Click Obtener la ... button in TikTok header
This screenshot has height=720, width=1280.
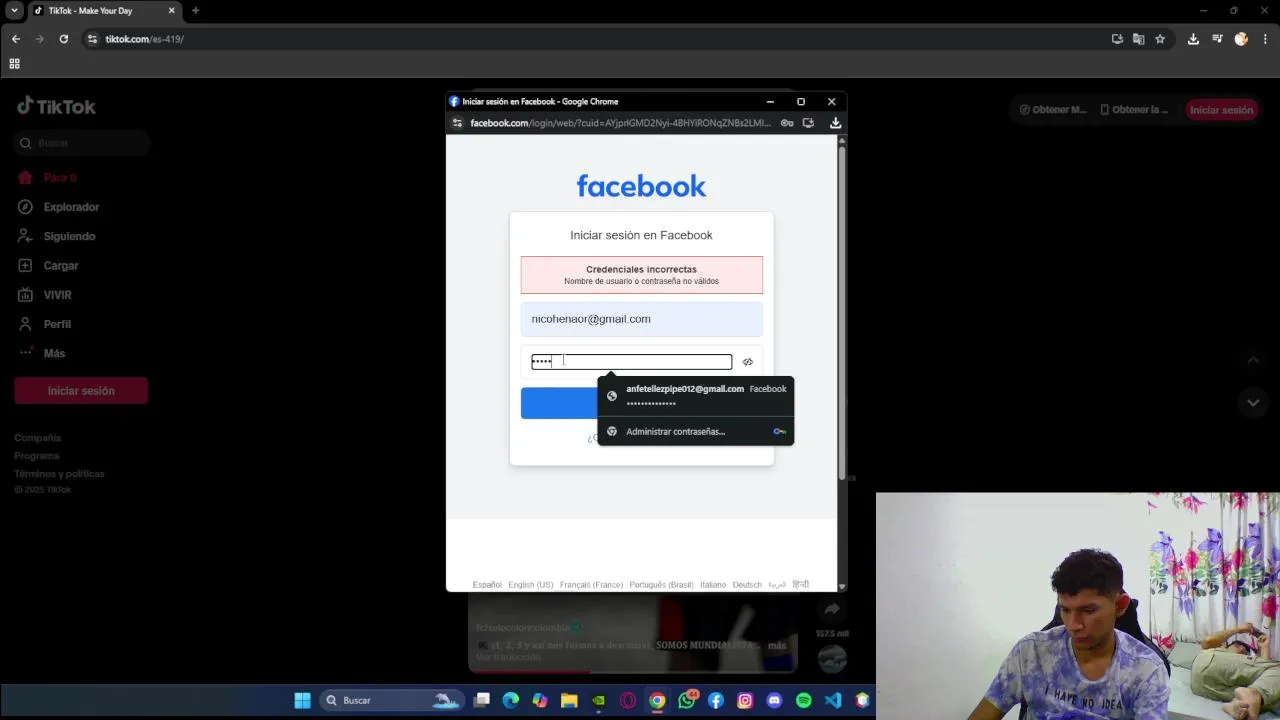(x=1134, y=110)
